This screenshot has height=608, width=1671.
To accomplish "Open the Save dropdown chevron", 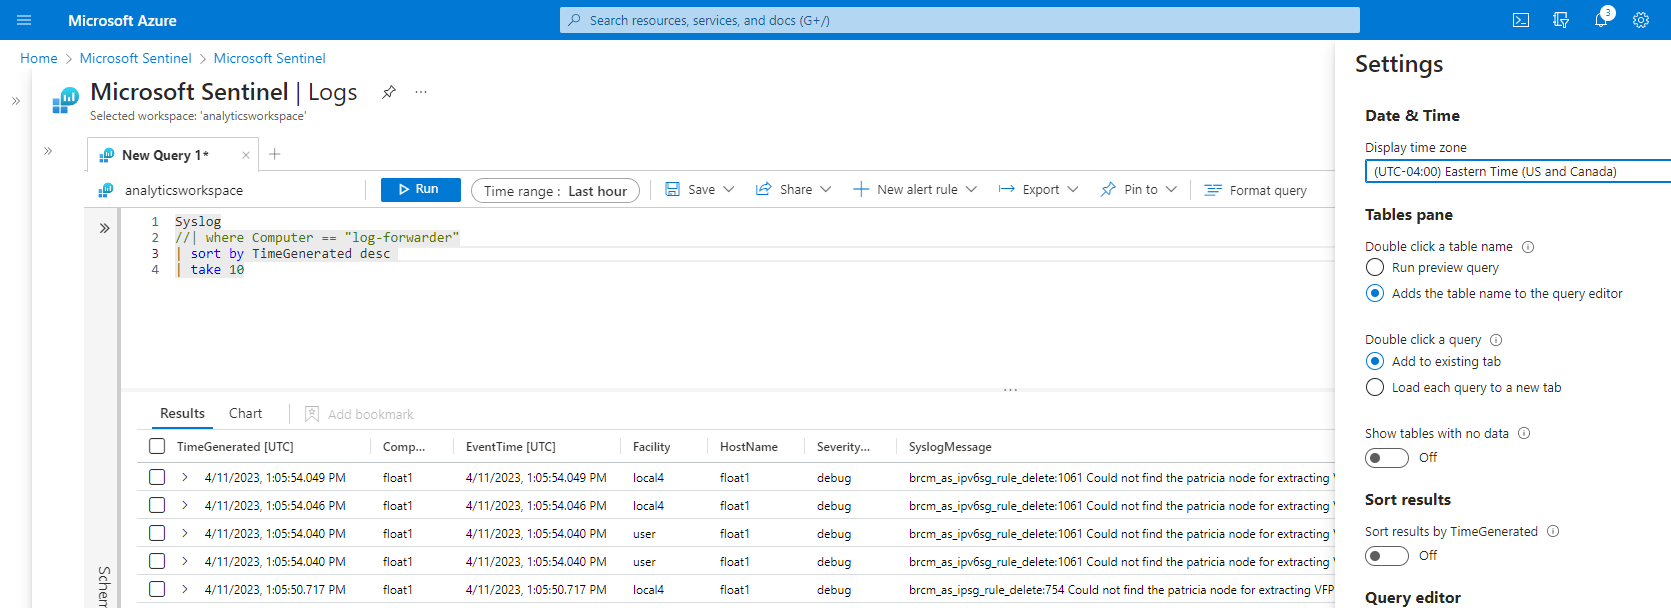I will click(x=728, y=189).
